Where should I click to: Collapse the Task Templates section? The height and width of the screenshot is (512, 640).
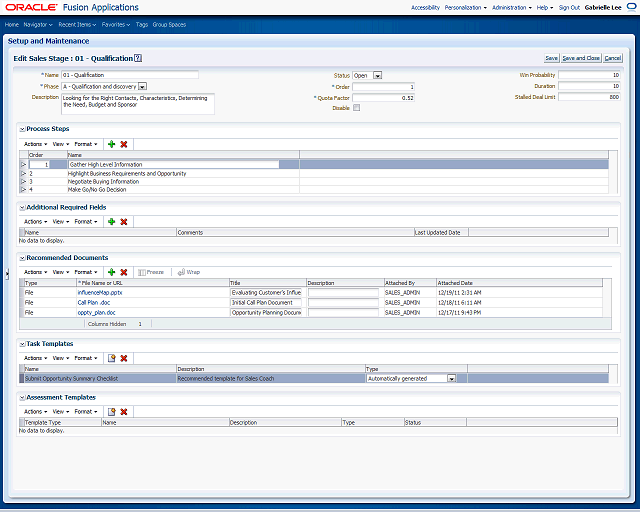point(22,344)
